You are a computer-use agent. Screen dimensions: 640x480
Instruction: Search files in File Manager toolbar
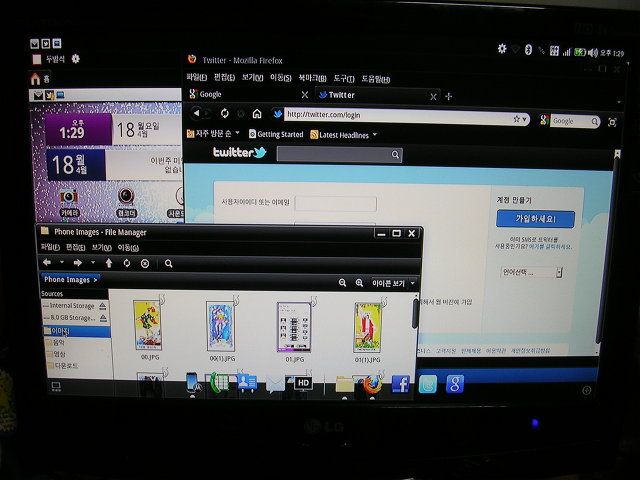[x=168, y=264]
